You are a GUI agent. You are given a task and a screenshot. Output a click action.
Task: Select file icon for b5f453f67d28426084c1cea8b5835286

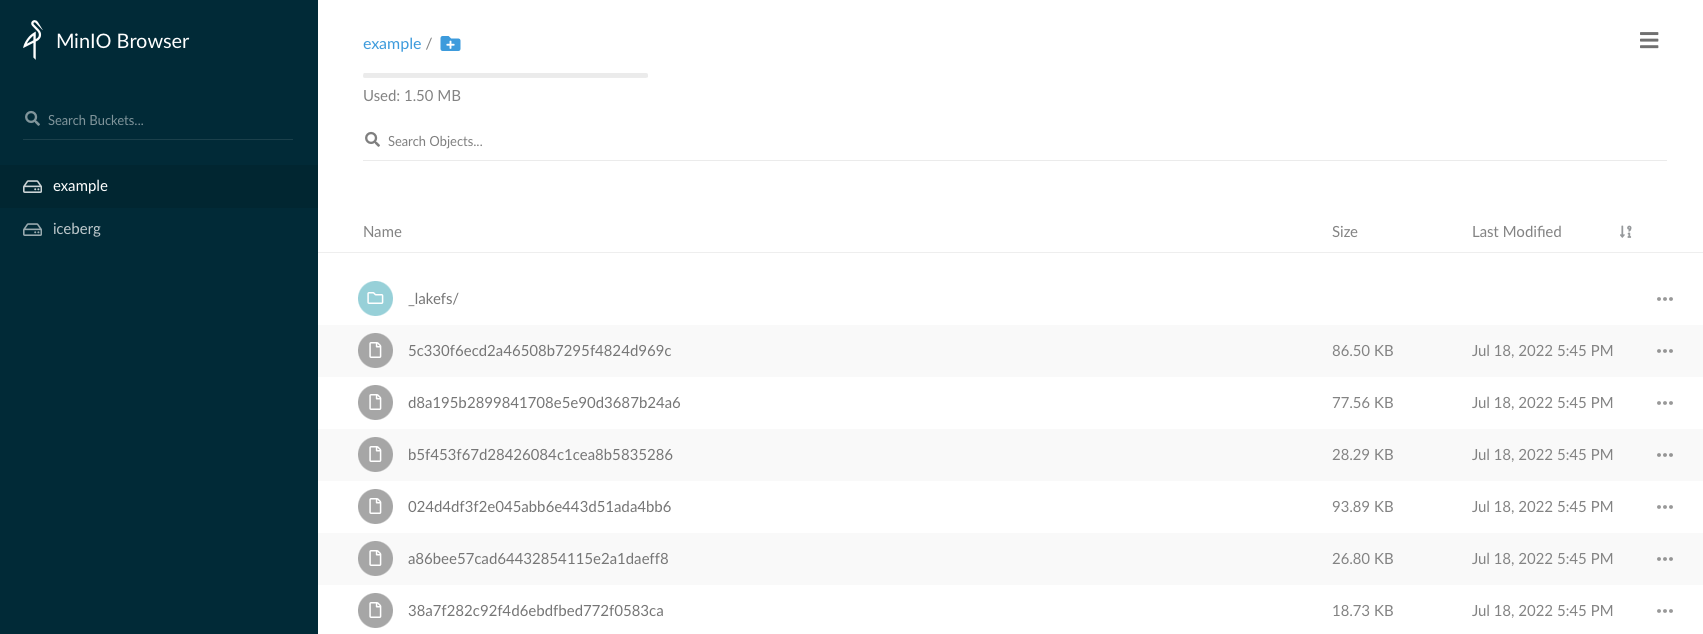(x=375, y=454)
